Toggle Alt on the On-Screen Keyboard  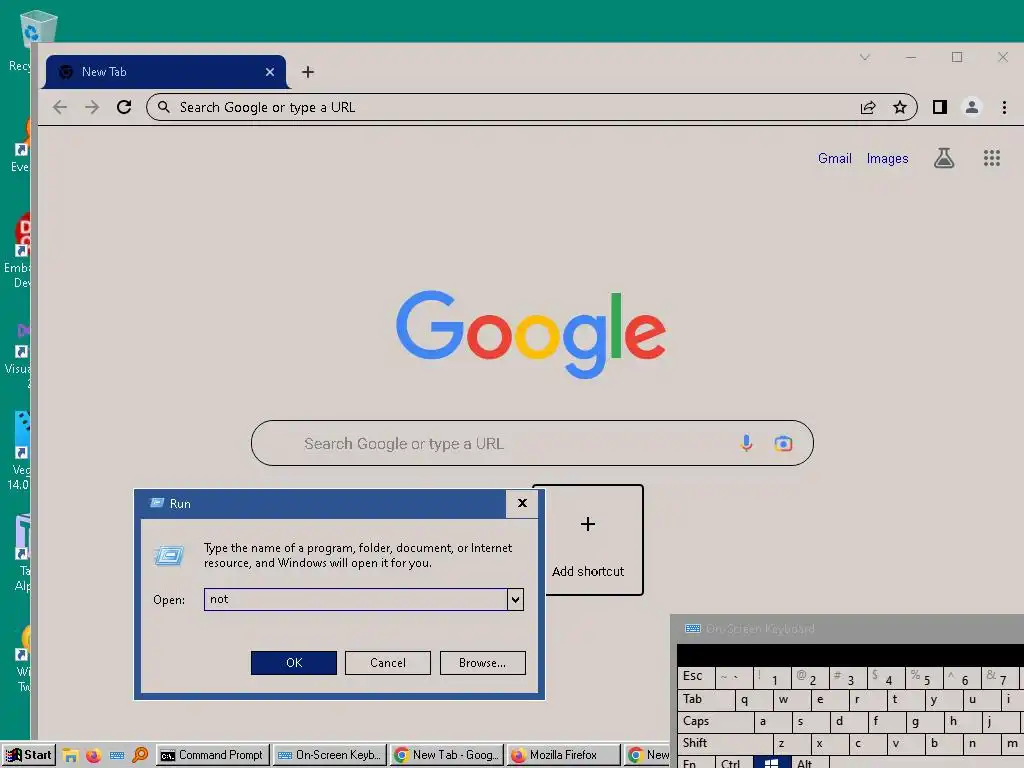click(810, 761)
